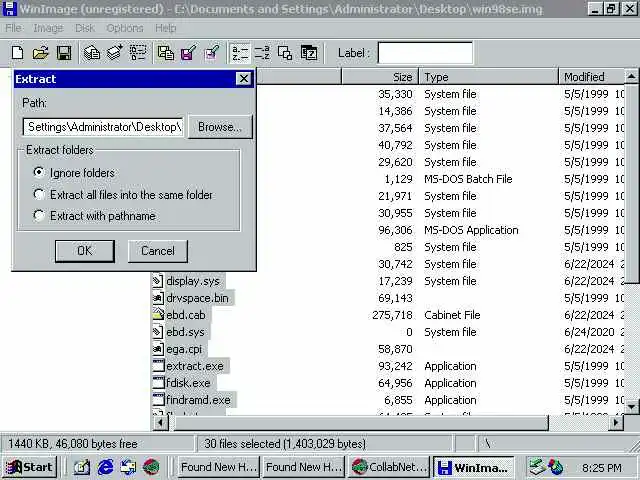The width and height of the screenshot is (640, 480).
Task: Click the 30 files selected status text
Action: pyautogui.click(x=285, y=444)
